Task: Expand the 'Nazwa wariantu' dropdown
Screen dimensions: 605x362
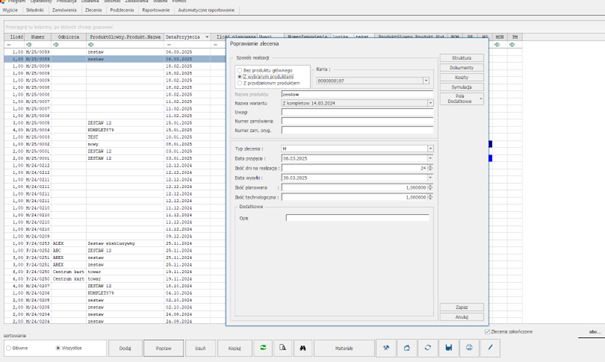Action: pyautogui.click(x=430, y=103)
